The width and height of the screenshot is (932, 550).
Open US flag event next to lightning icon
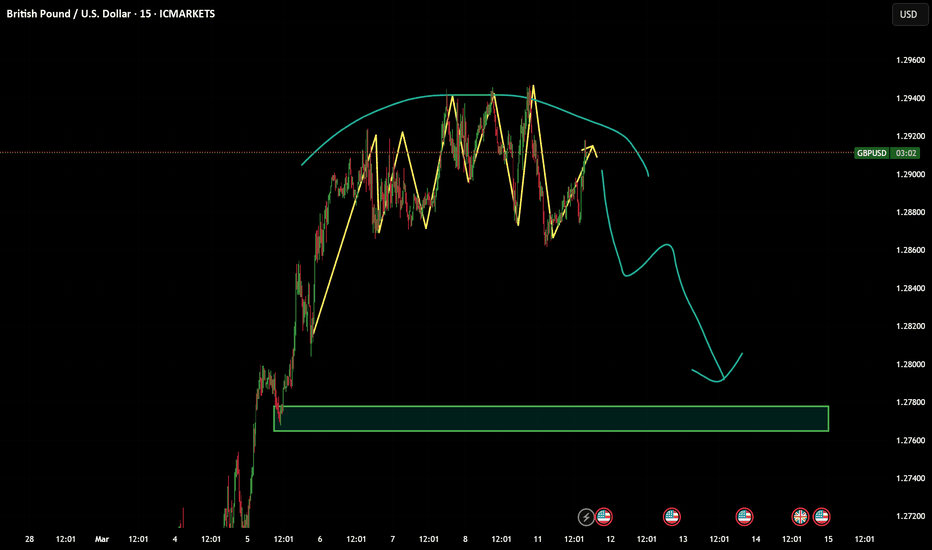[604, 517]
